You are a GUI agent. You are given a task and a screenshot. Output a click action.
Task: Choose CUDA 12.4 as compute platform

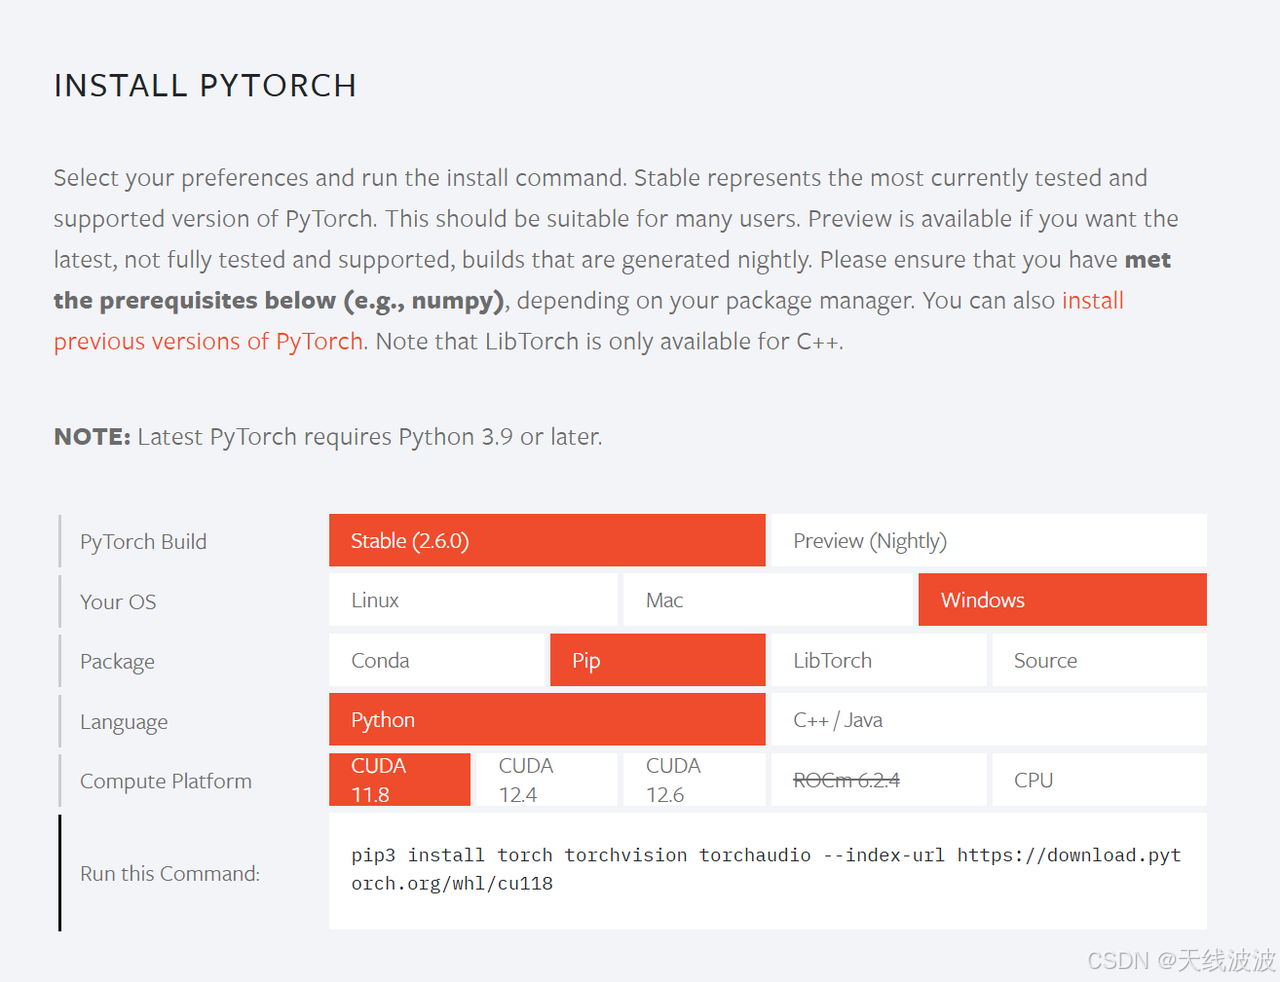coord(546,779)
